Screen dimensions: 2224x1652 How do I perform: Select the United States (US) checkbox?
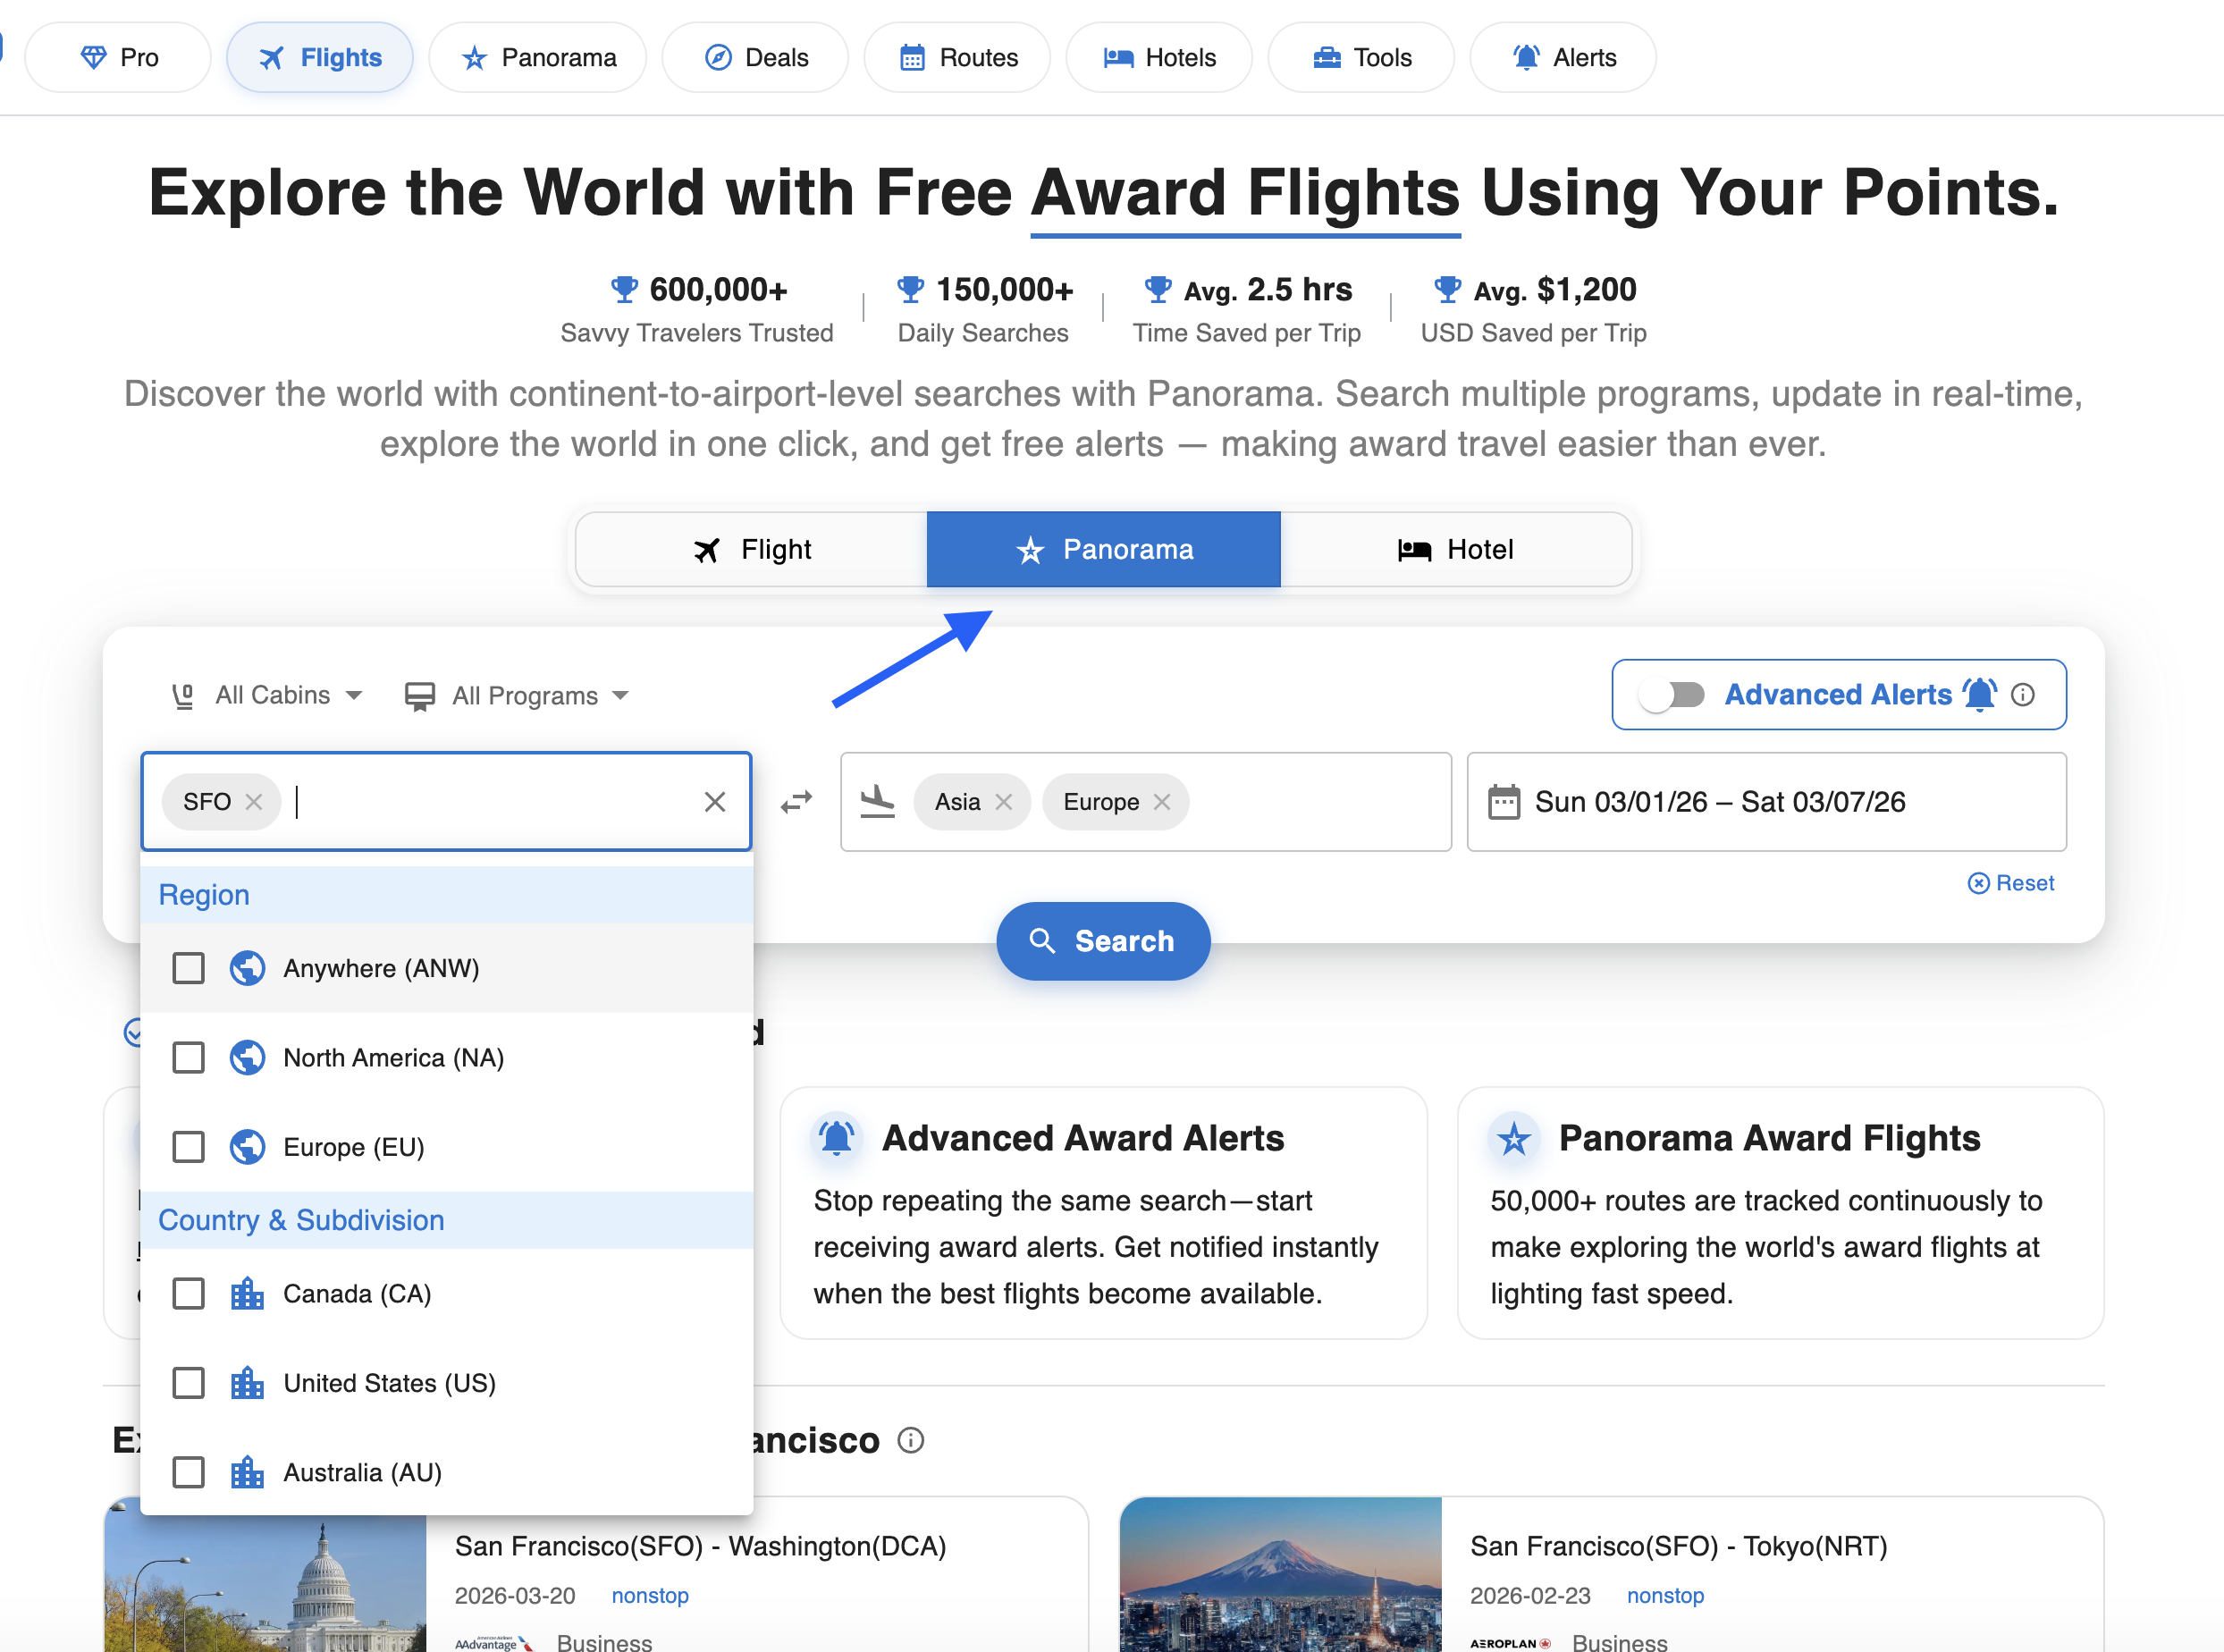tap(188, 1383)
